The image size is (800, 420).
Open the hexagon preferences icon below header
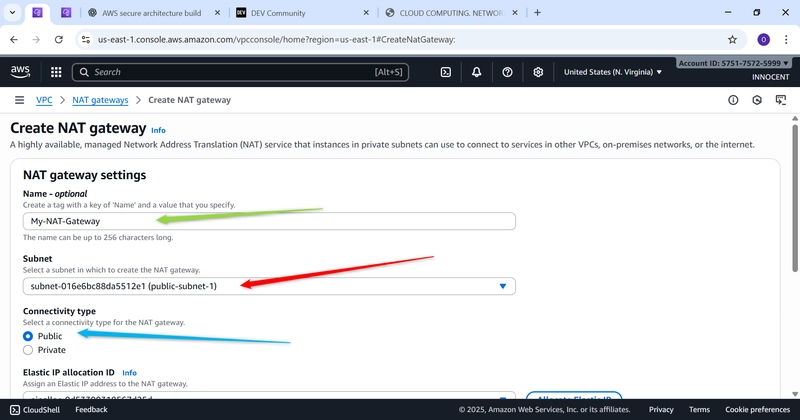(757, 100)
